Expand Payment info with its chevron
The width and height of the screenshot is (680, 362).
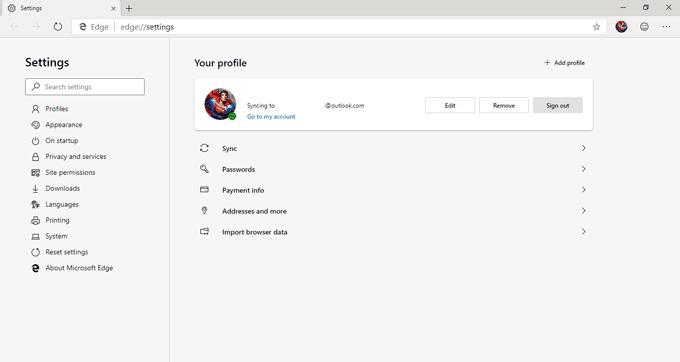click(x=584, y=190)
